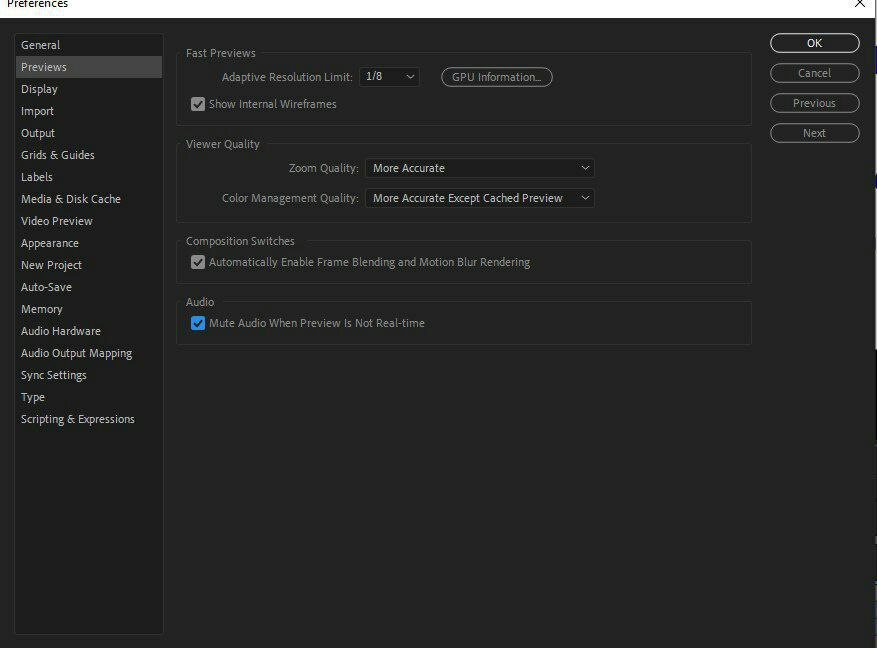Open the Display preferences
This screenshot has width=877, height=648.
pos(89,89)
